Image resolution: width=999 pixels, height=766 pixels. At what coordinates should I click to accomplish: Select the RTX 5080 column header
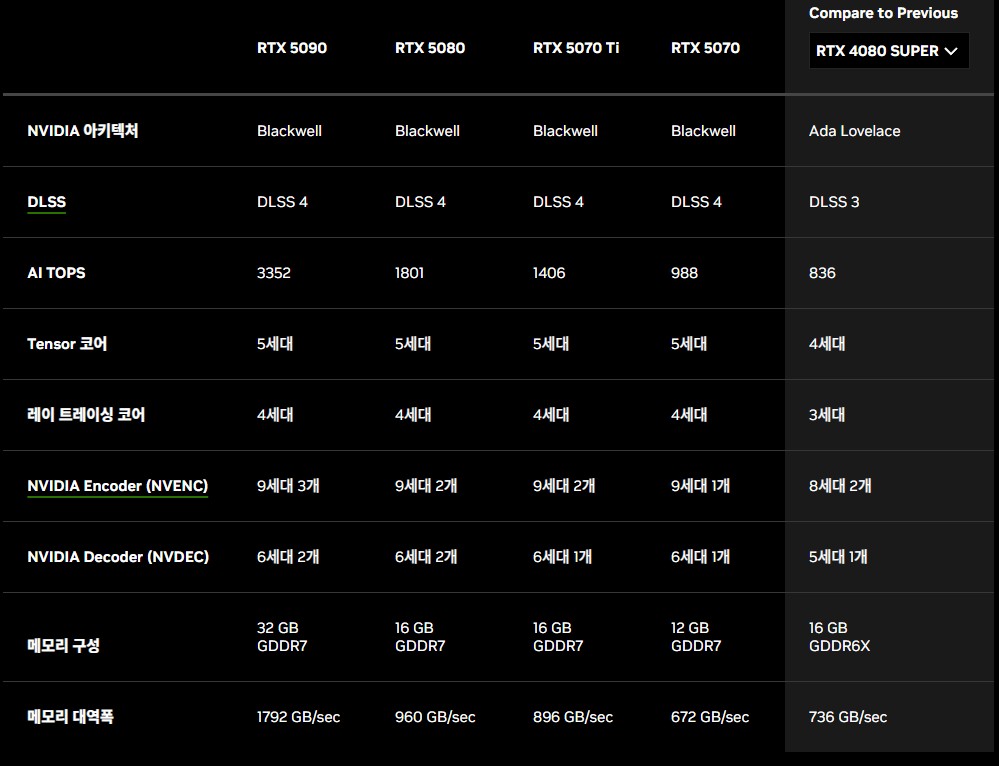[430, 48]
